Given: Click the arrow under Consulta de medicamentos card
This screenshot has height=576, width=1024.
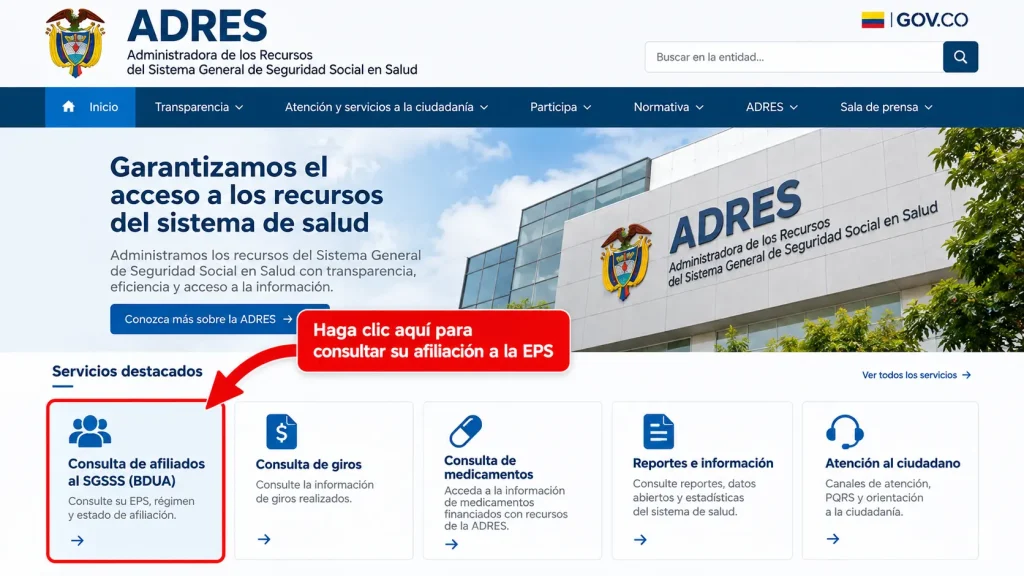Looking at the screenshot, I should tap(451, 544).
